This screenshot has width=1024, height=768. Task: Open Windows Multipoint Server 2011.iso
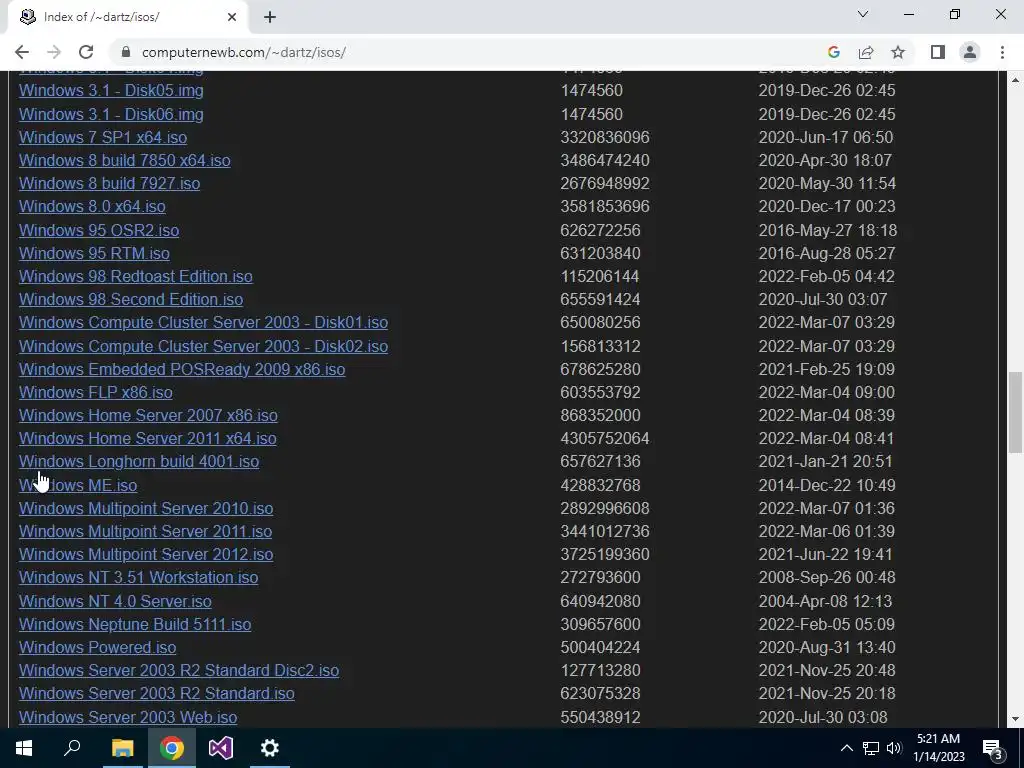tap(146, 532)
